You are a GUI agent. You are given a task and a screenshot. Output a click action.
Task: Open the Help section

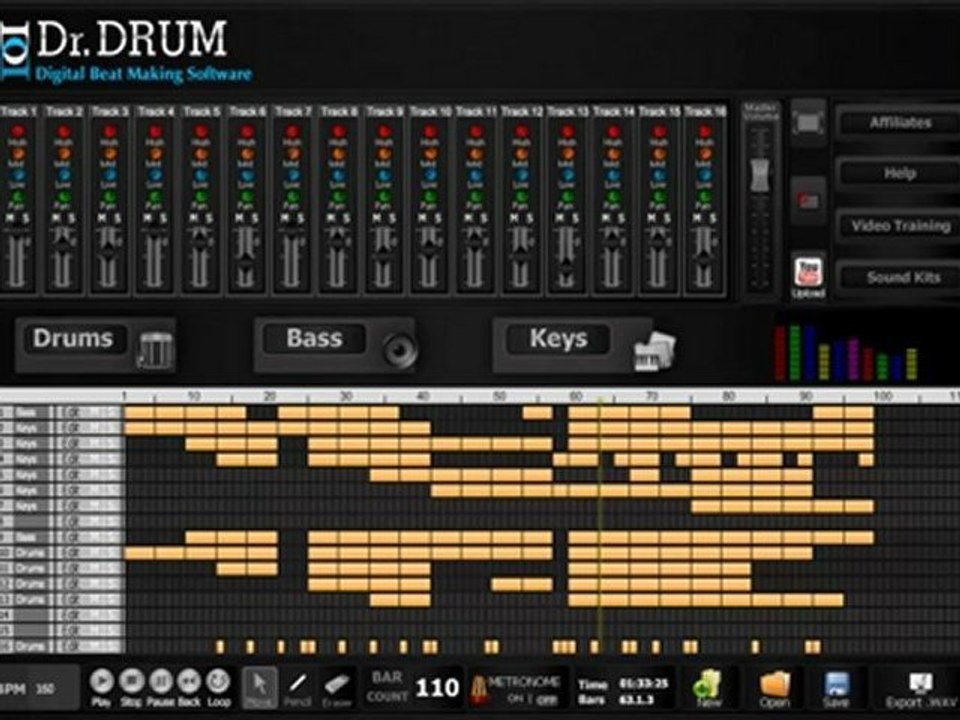click(900, 174)
